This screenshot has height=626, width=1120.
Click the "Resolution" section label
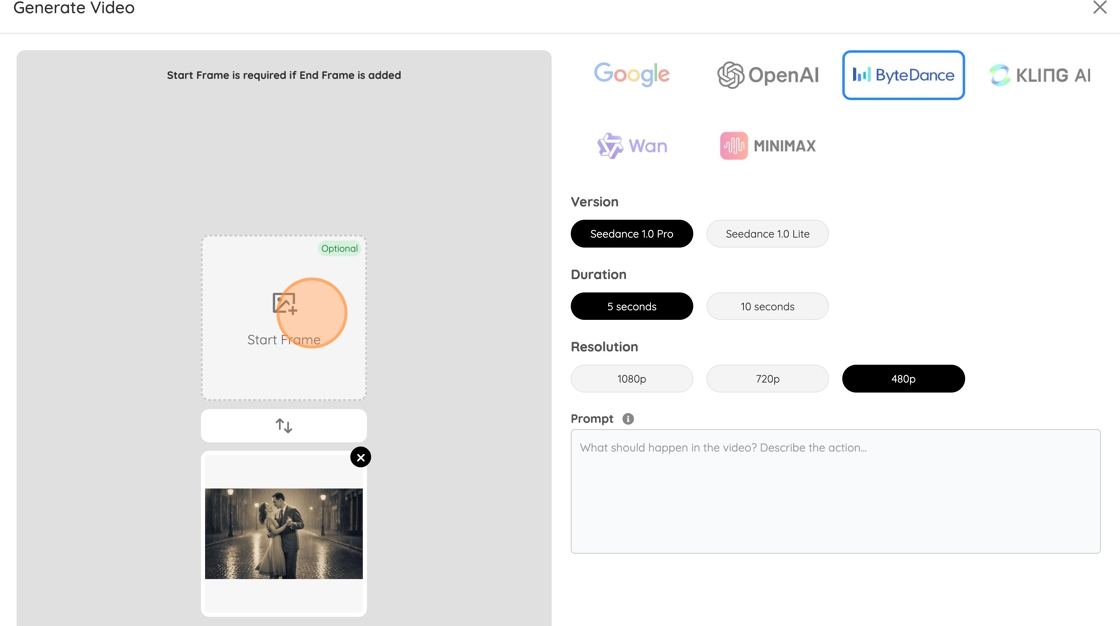604,347
